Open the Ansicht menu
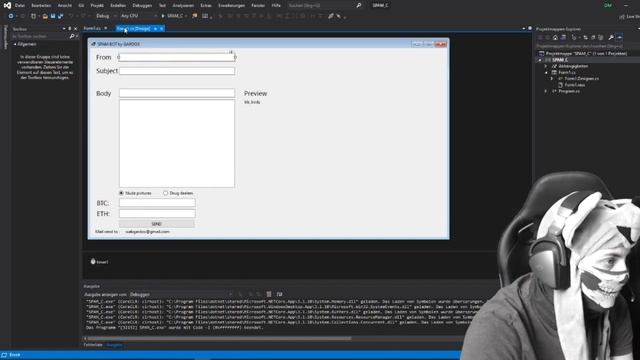Screen dimensions: 640x360 point(64,5)
